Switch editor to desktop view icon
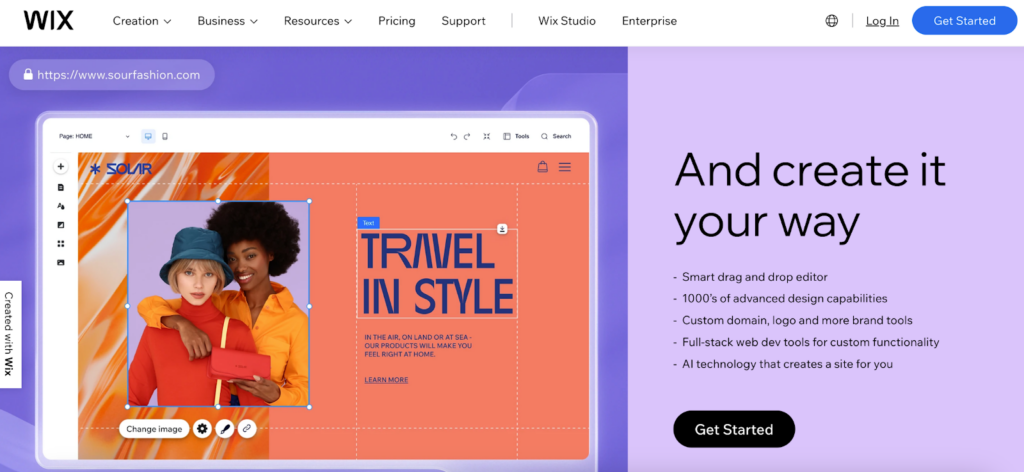 [x=148, y=136]
